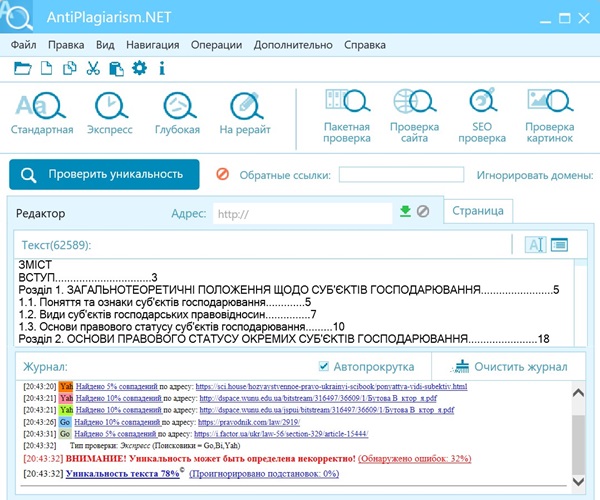Viewport: 600px width, 500px height.
Task: Select Глубокая check mode
Action: 178,114
